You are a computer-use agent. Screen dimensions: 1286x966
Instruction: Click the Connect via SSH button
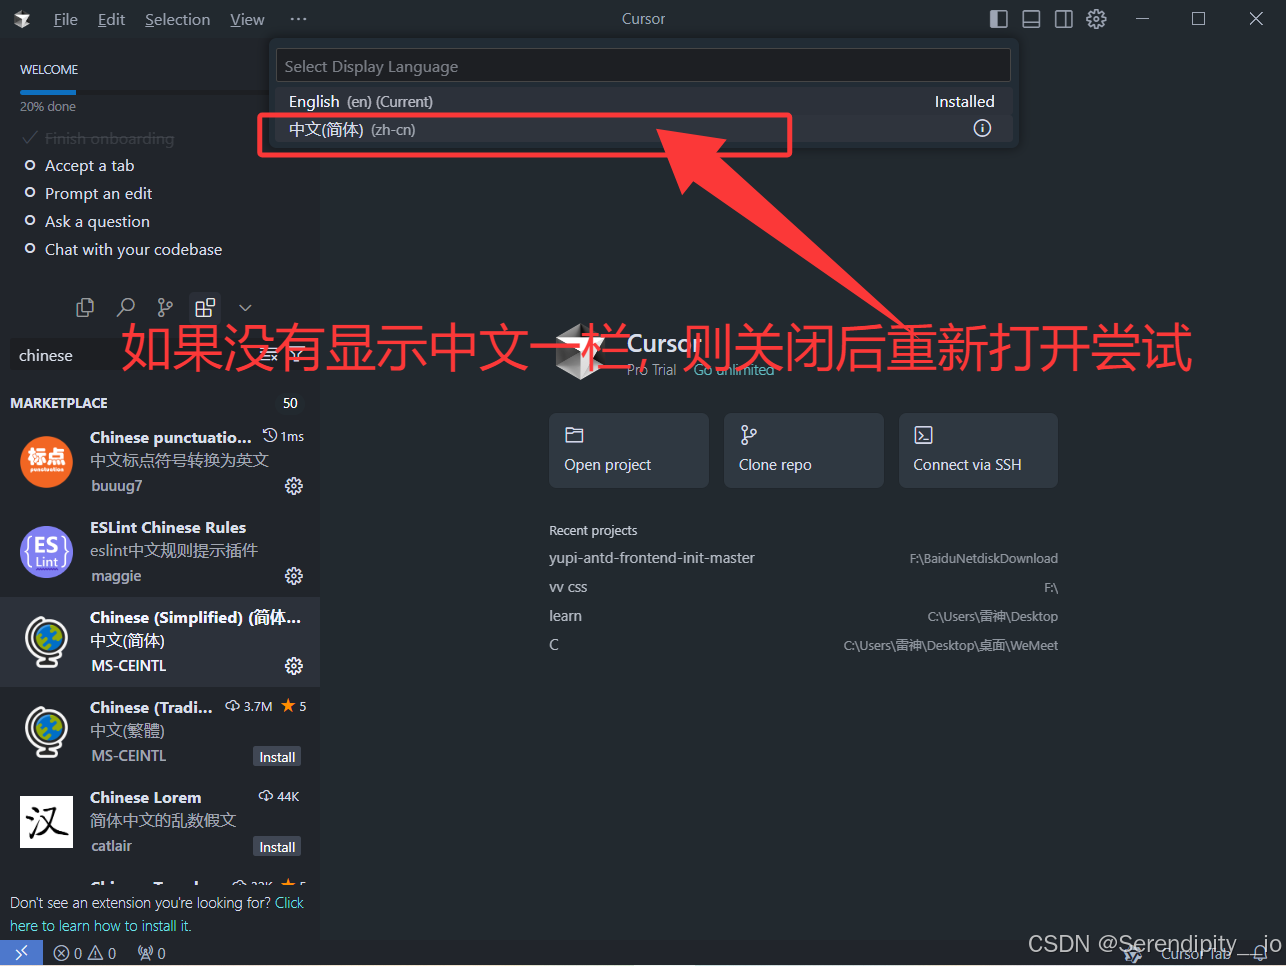(978, 450)
